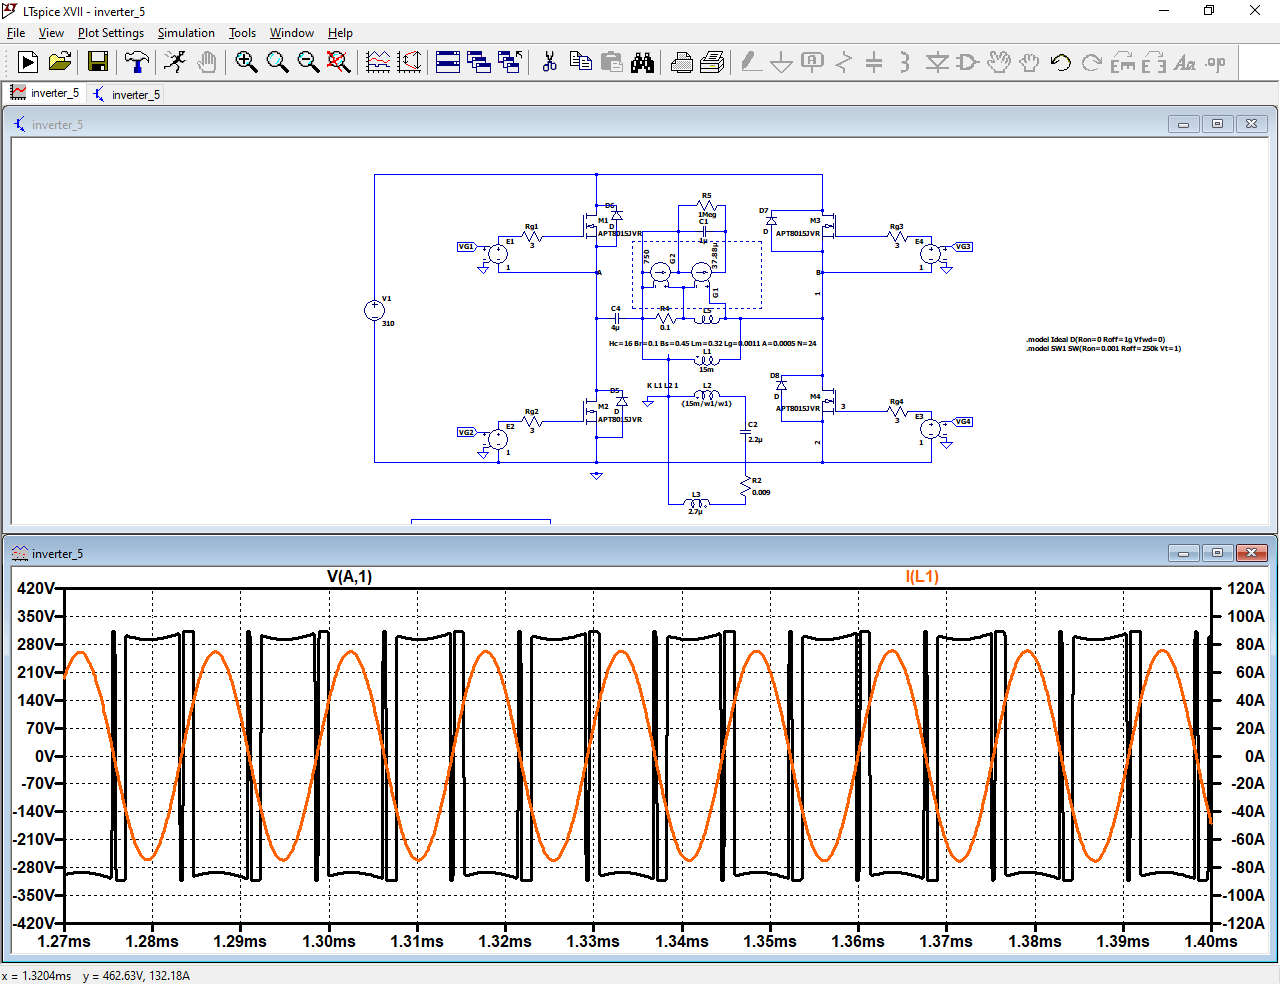Place a Diode tool icon
The height and width of the screenshot is (984, 1280).
[x=937, y=62]
